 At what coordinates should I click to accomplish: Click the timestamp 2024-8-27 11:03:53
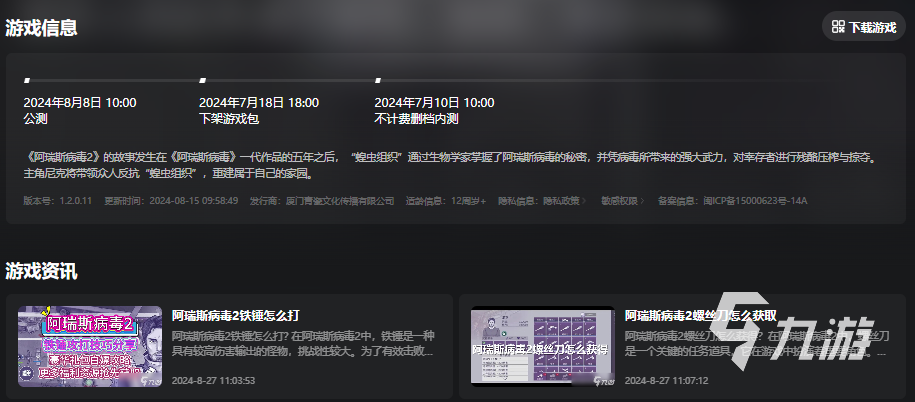point(214,380)
